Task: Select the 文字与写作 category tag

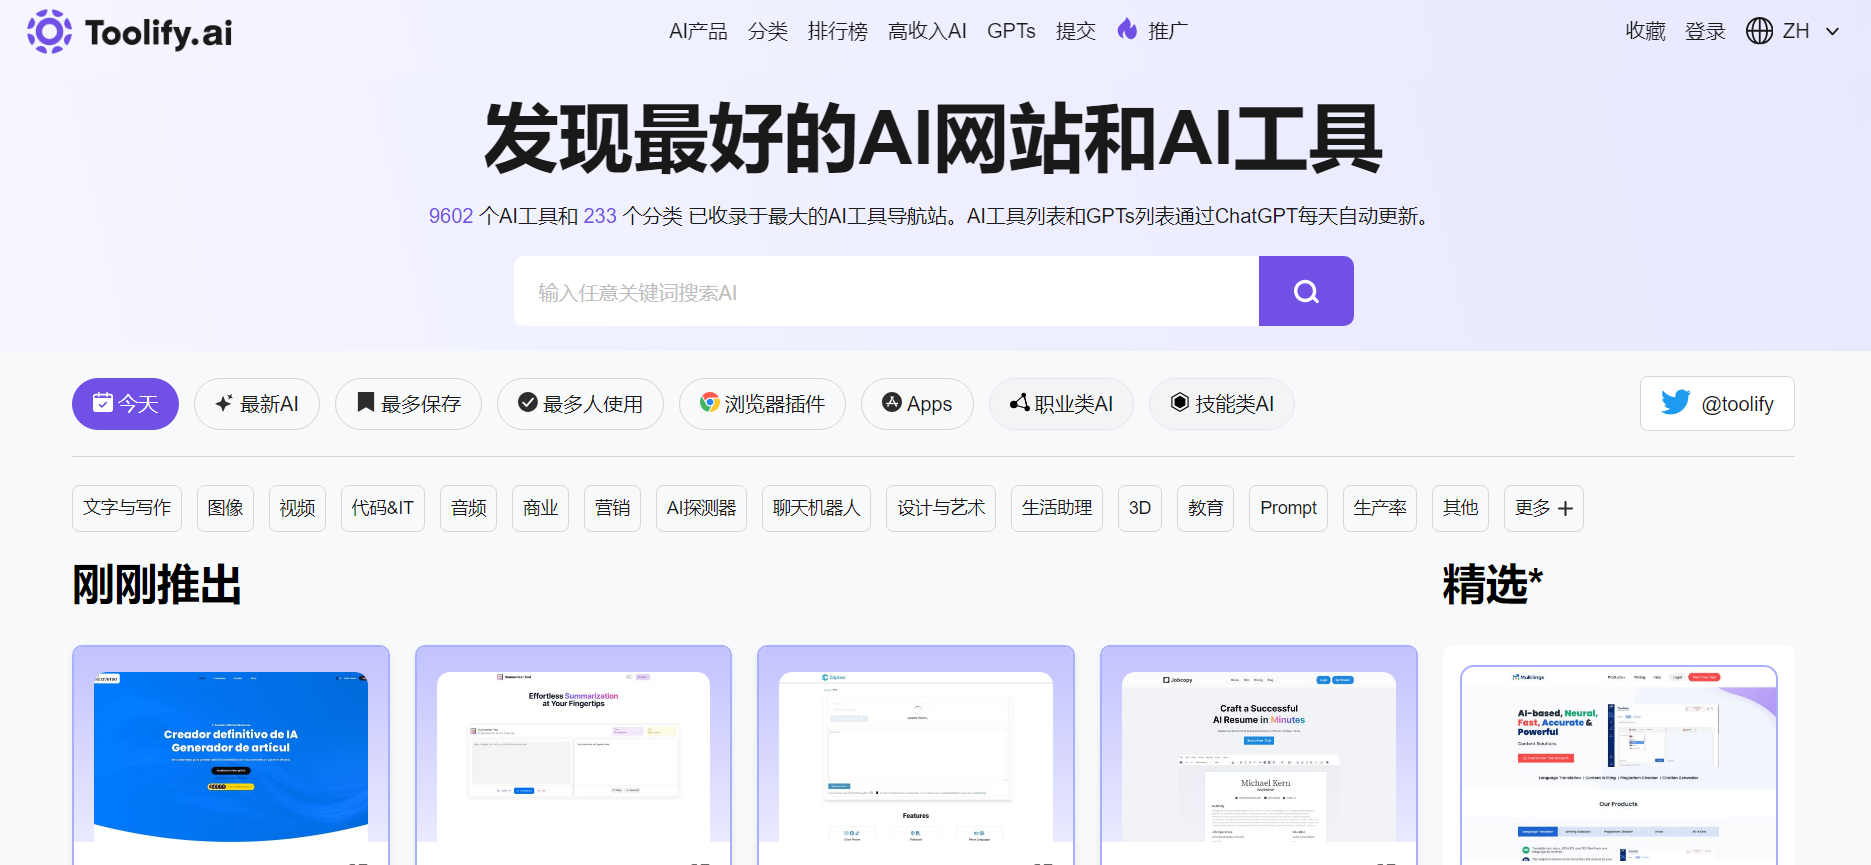Action: pos(127,508)
